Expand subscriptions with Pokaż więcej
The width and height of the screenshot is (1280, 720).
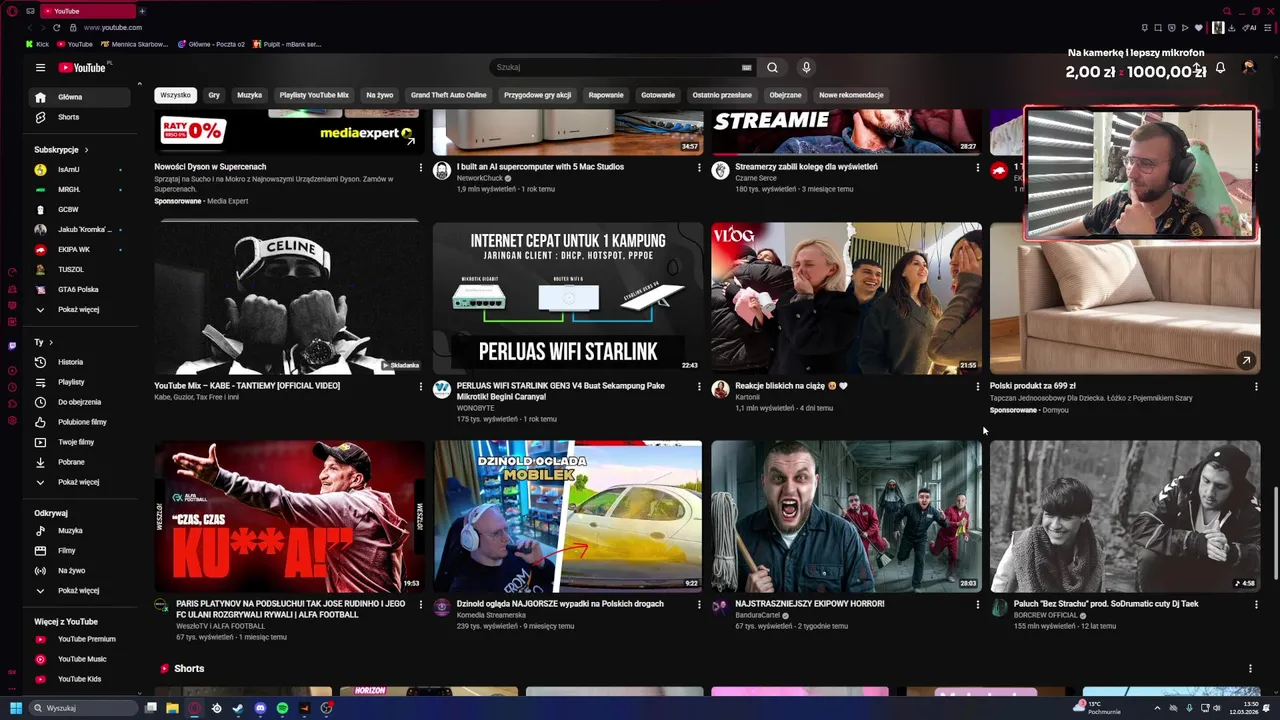(80, 310)
